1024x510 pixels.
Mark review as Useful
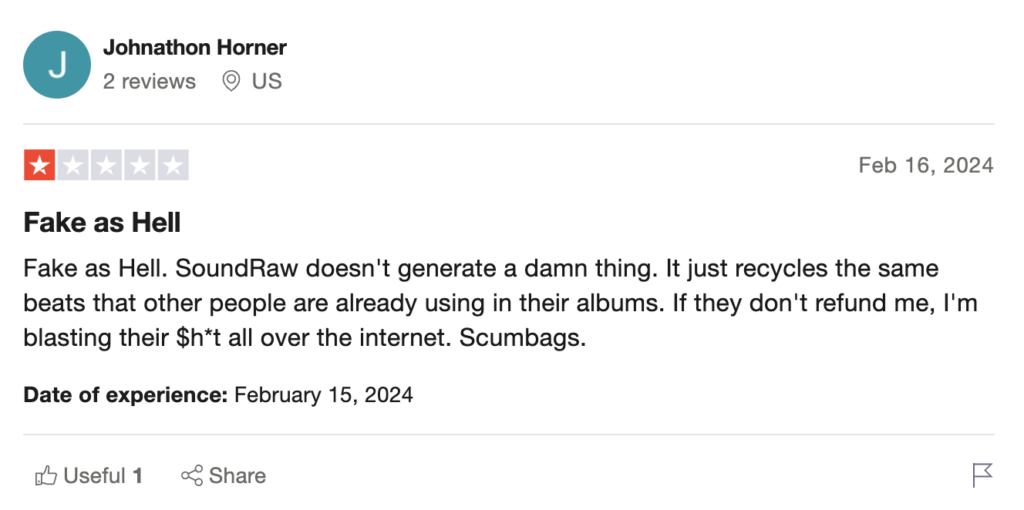click(x=88, y=475)
